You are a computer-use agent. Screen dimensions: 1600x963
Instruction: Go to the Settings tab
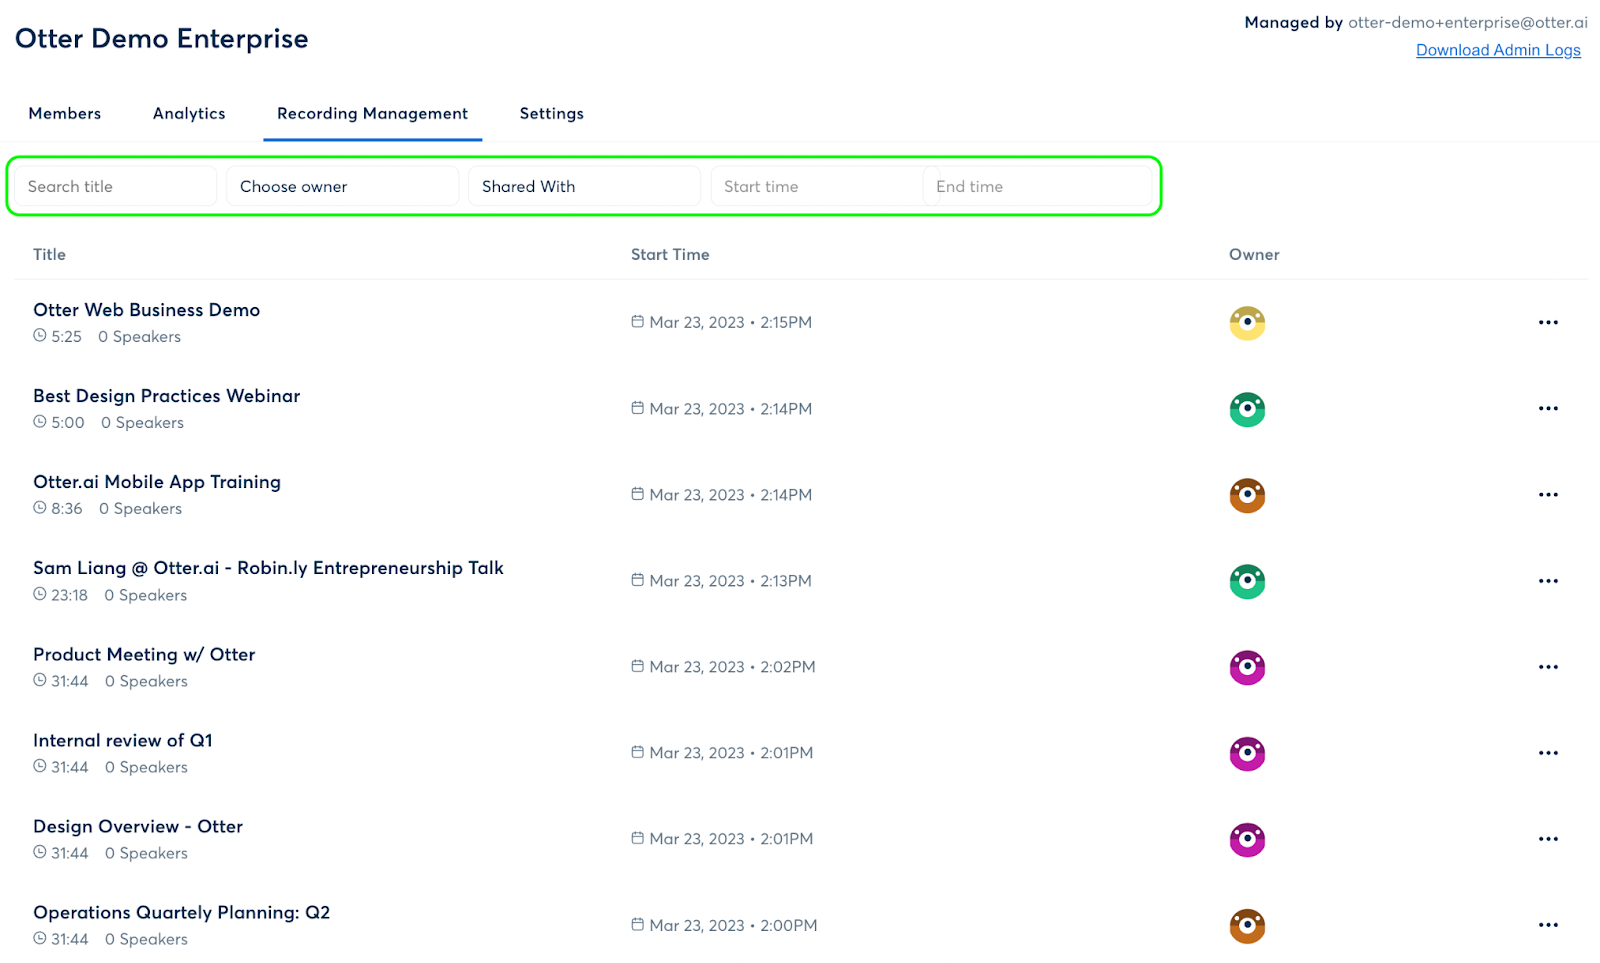pos(552,114)
